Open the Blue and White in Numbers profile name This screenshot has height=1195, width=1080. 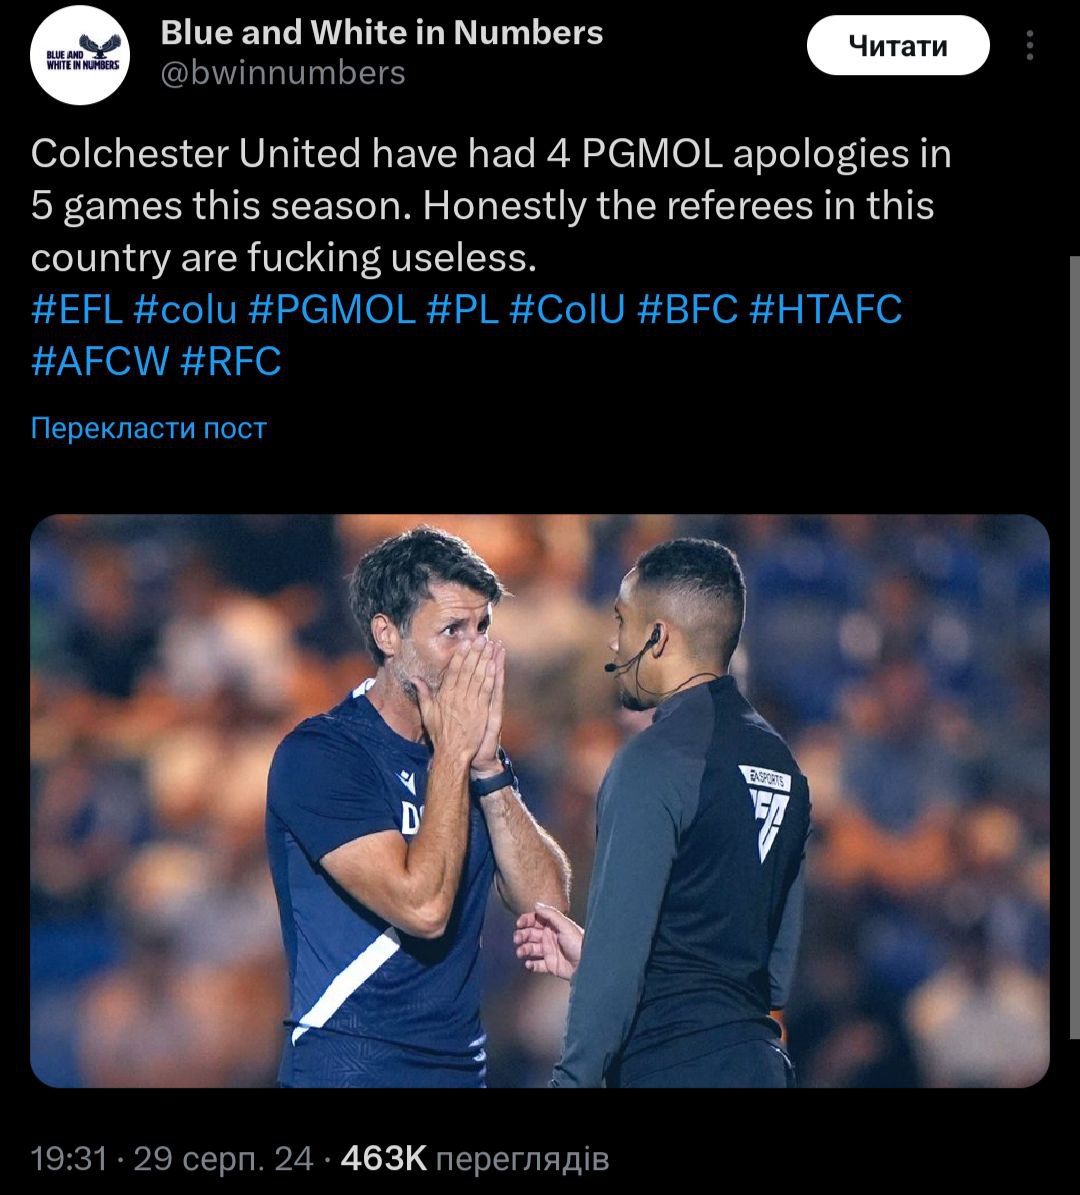[x=381, y=33]
